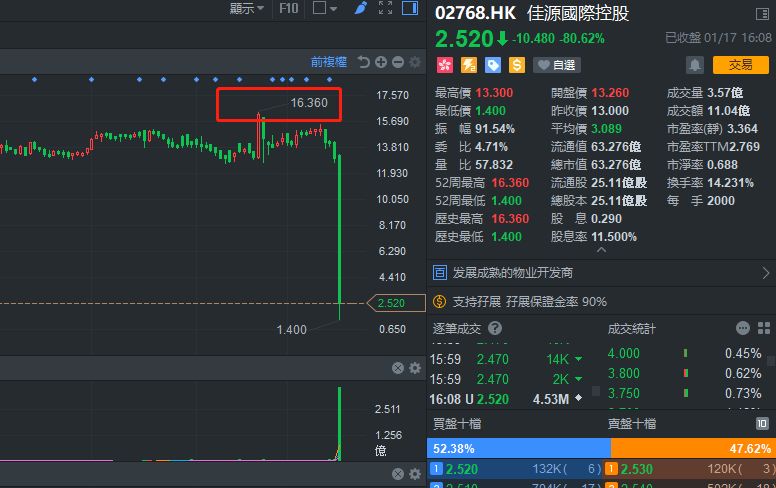776x488 pixels.
Task: Open the F10 company info tab
Action: pyautogui.click(x=288, y=9)
